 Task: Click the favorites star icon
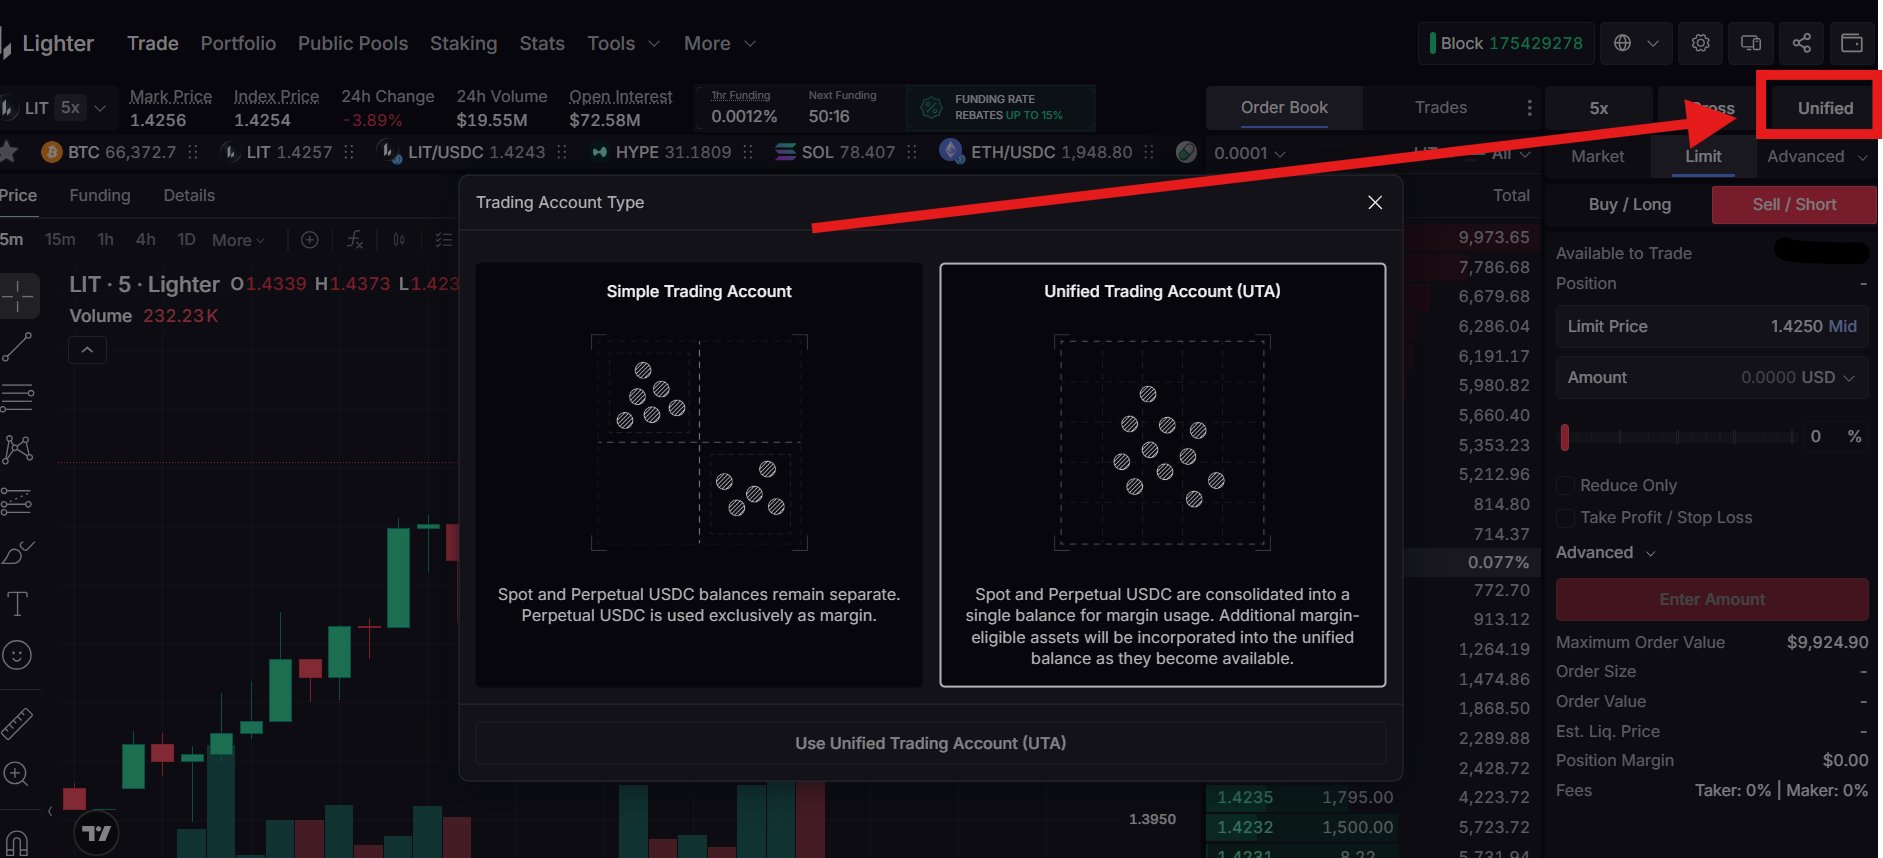click(8, 152)
